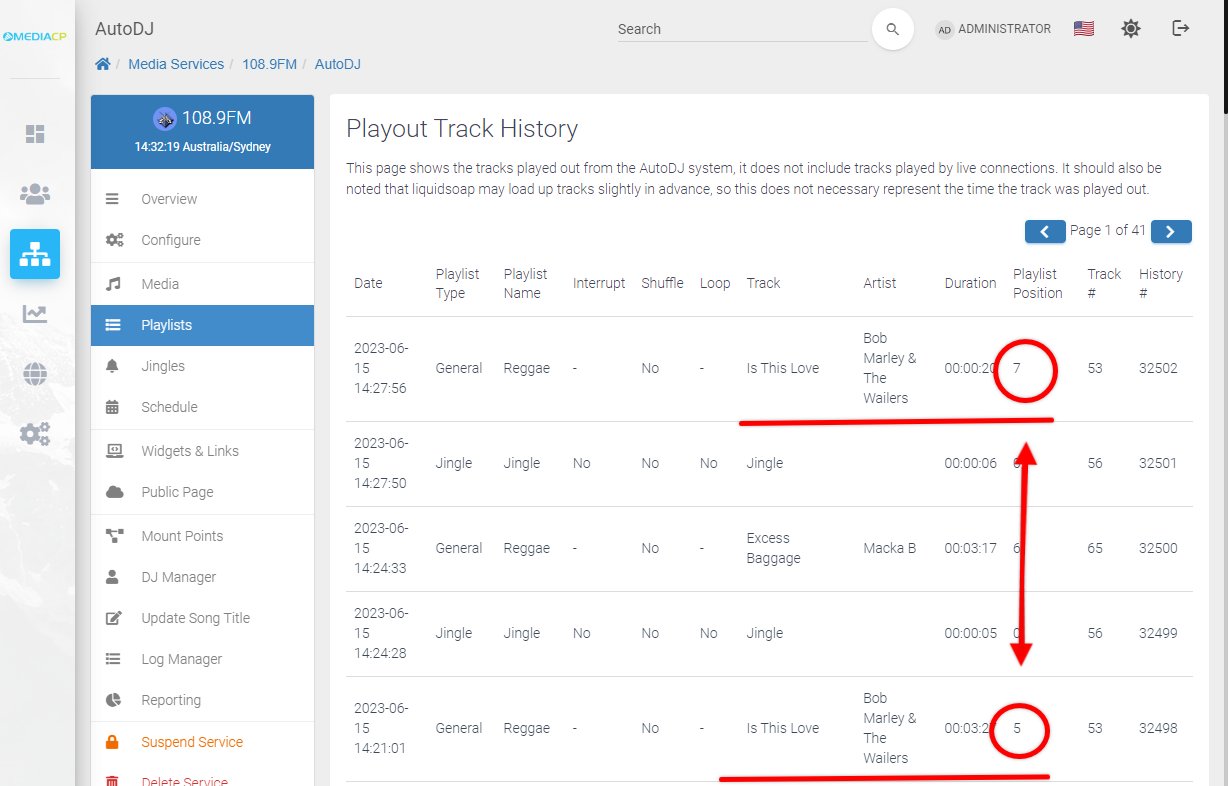Toggle dark mode with the sun icon
Screen dimensions: 1228x786
1130,29
